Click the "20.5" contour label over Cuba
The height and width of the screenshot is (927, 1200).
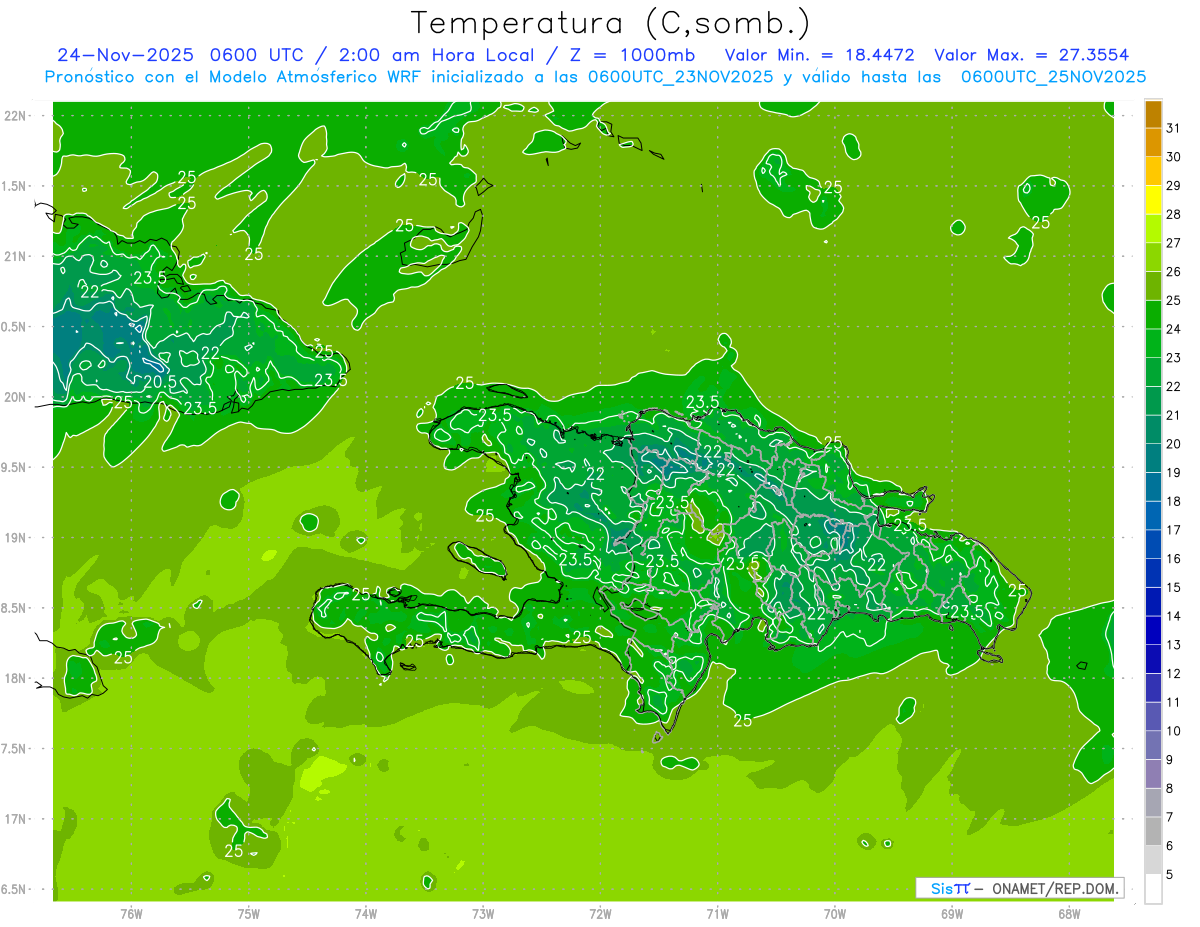(160, 382)
